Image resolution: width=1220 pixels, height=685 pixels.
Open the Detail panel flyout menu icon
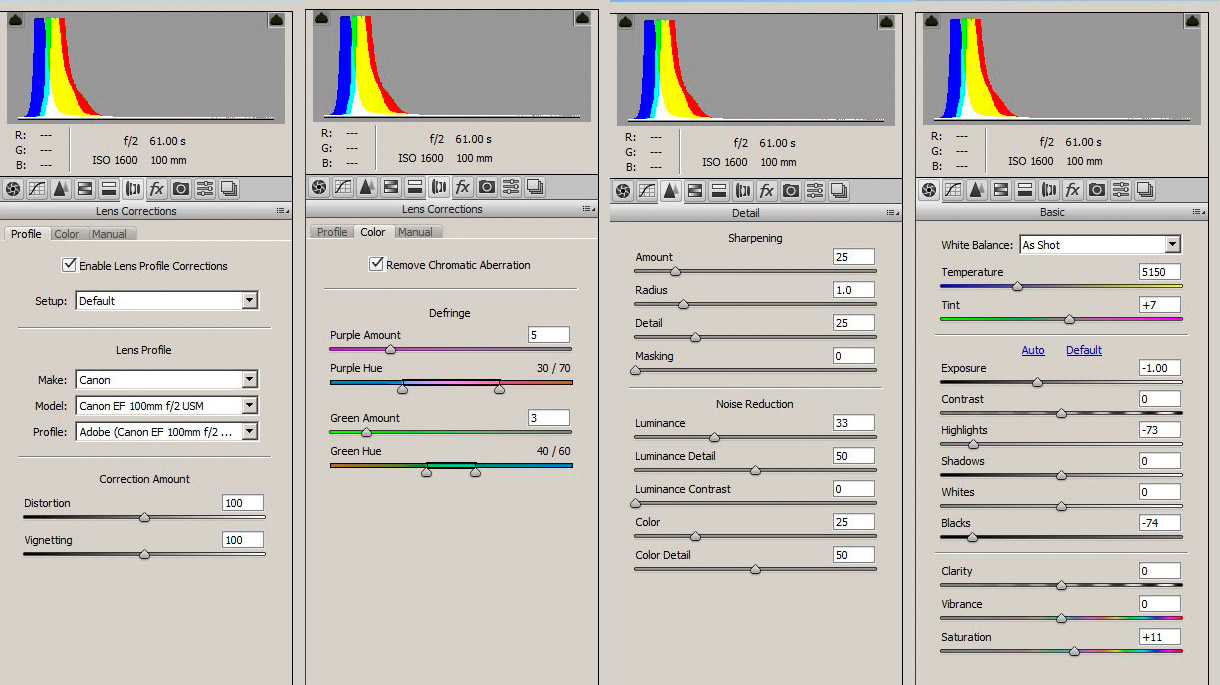tap(891, 213)
